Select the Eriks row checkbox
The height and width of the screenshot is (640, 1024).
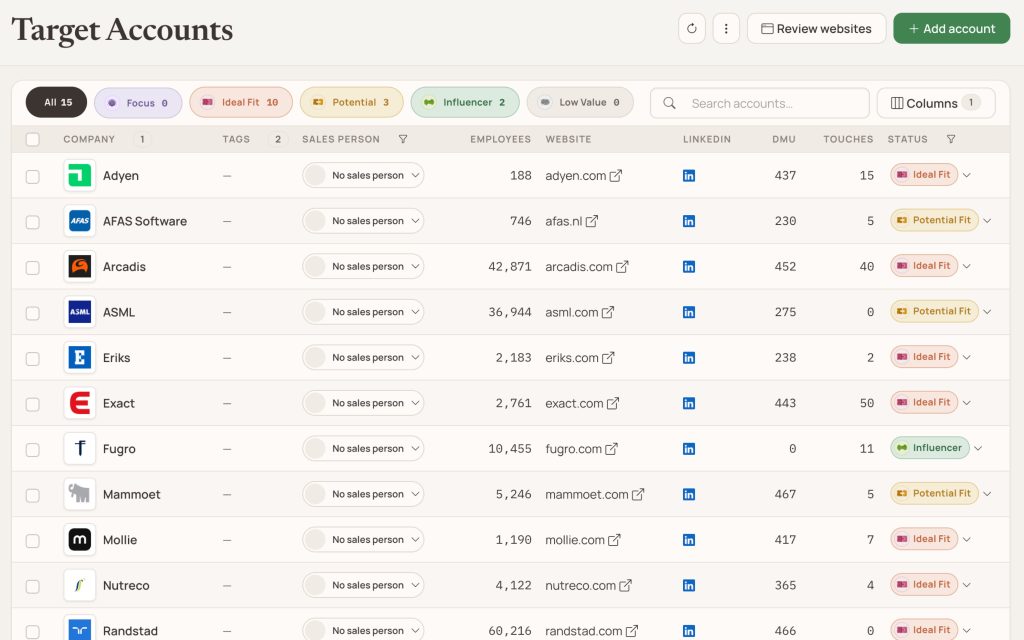33,359
